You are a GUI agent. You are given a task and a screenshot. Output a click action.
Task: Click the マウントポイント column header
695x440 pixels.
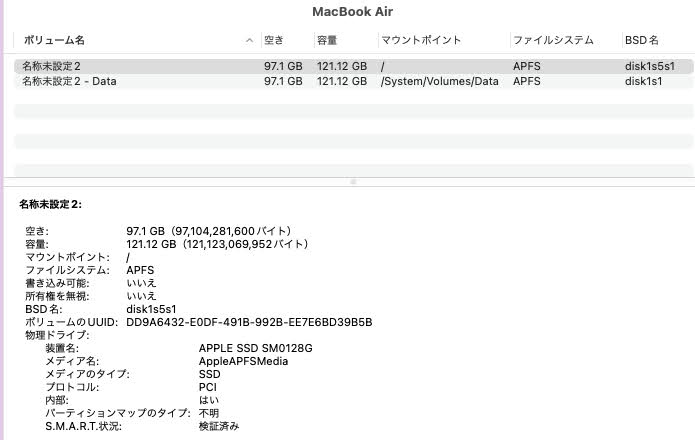coord(421,40)
